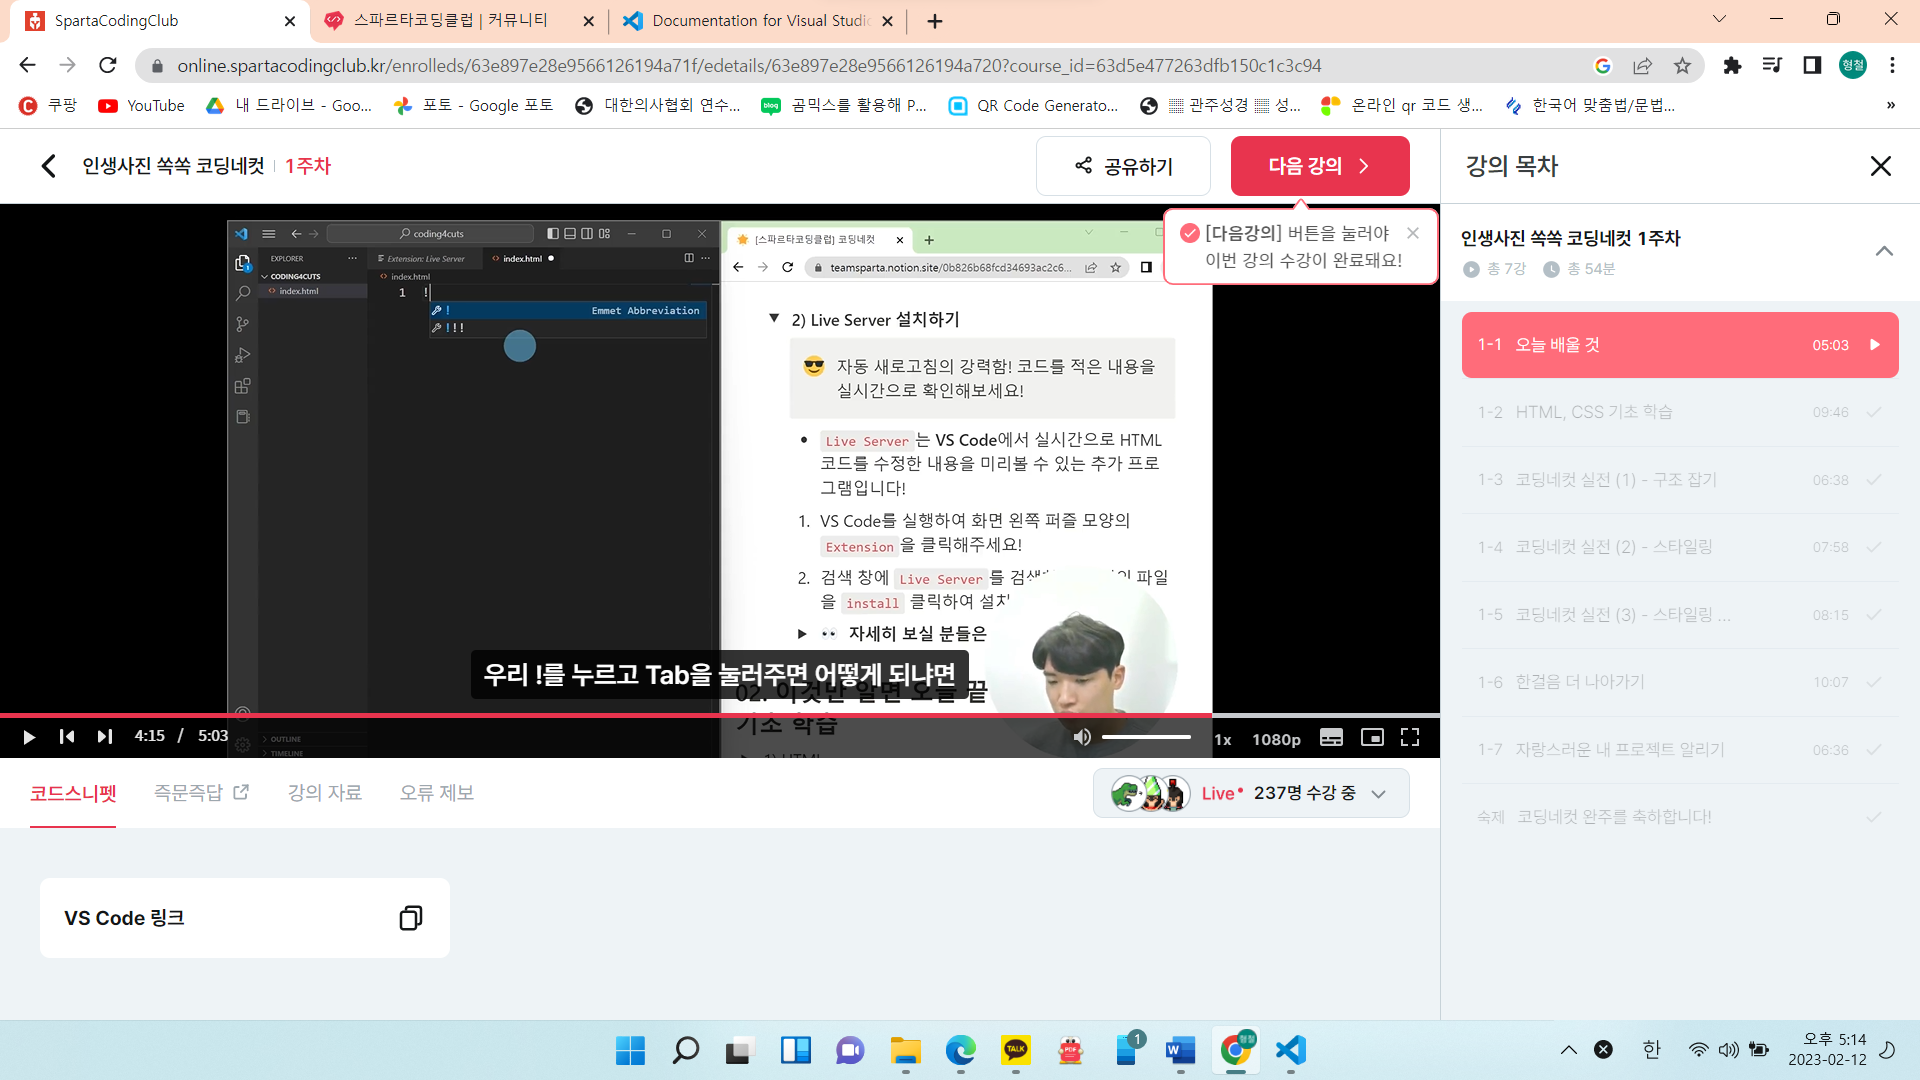Screen dimensions: 1920x1080
Task: Switch to 스파르타코딩클럽 커뮤니티 tab
Action: [460, 21]
